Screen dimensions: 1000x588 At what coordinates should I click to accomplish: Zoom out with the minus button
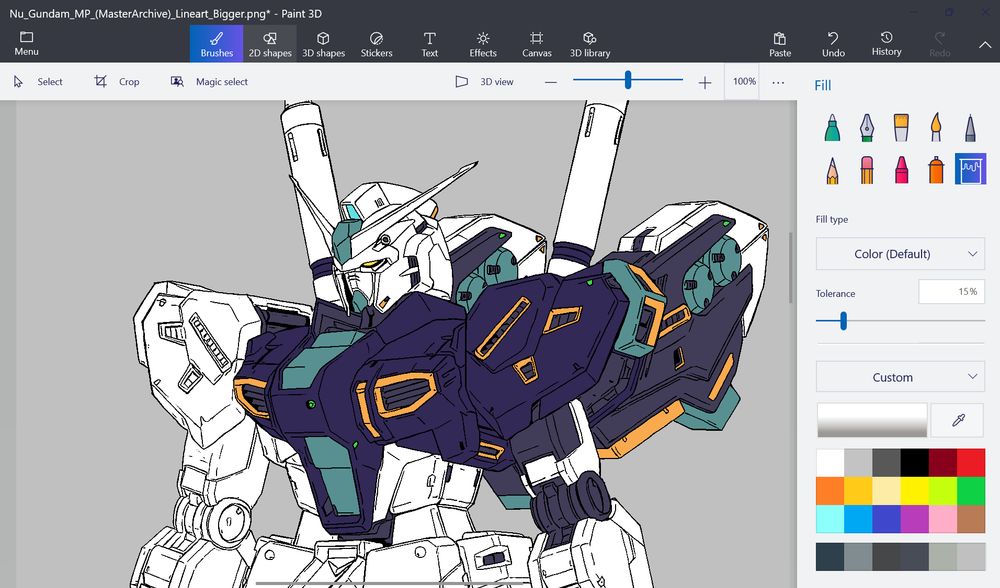click(551, 82)
